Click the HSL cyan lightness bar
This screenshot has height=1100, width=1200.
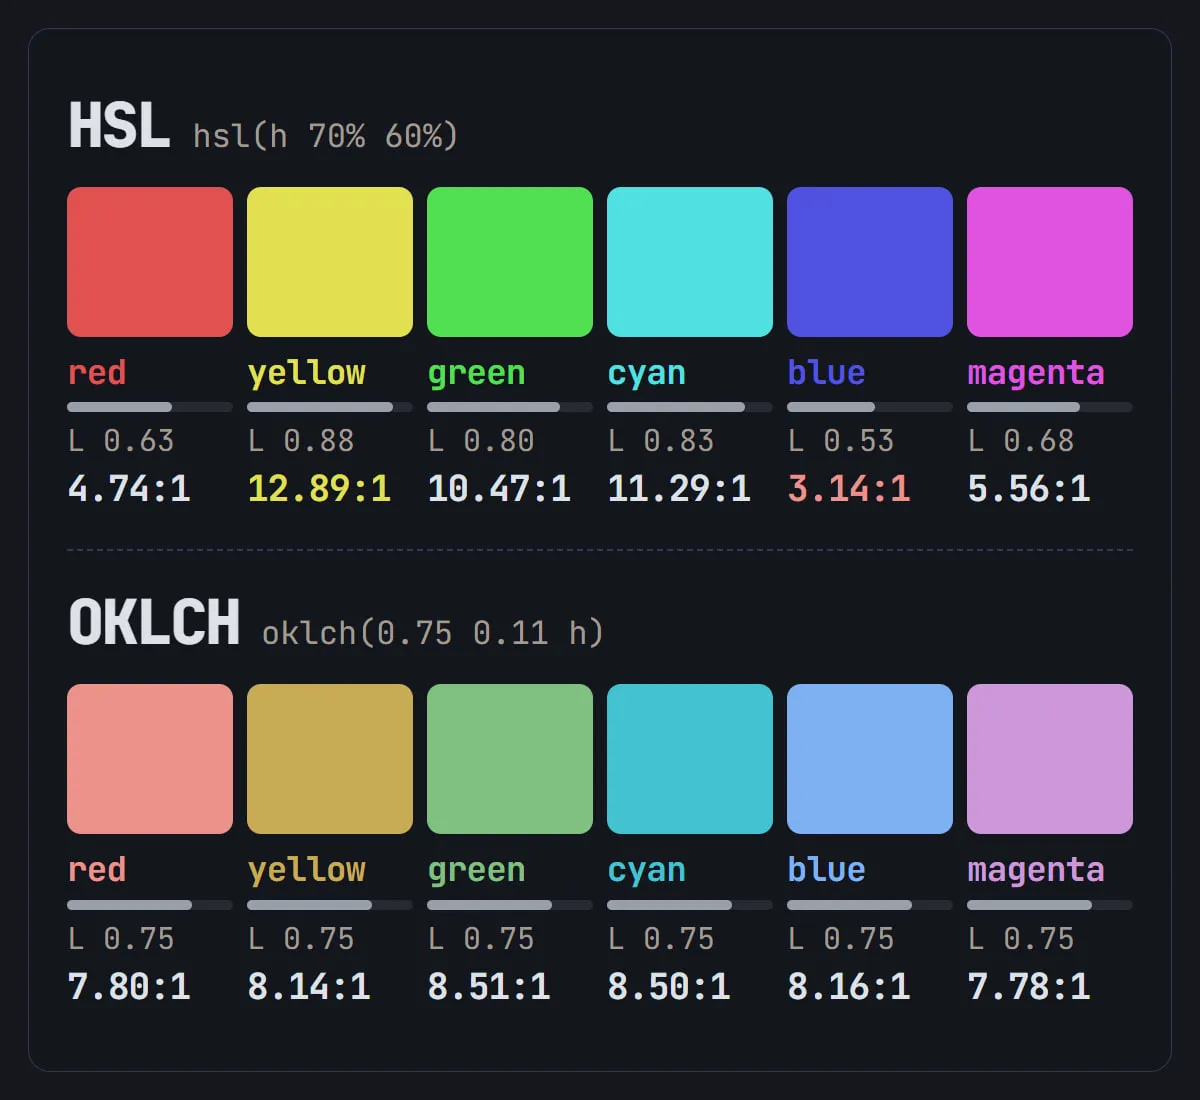click(x=690, y=407)
